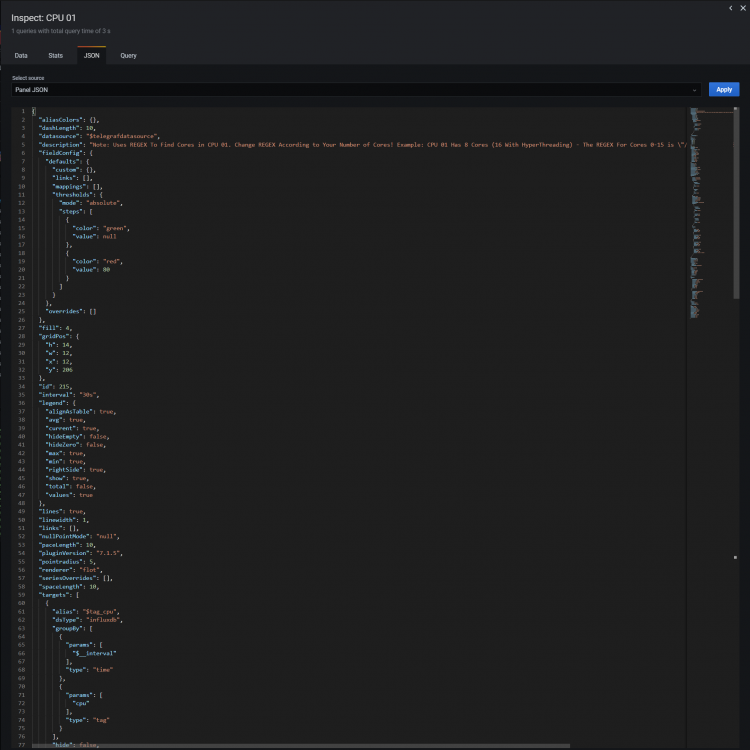The image size is (750, 750).
Task: Click the arrow icon to expand the drawer
Action: [730, 8]
